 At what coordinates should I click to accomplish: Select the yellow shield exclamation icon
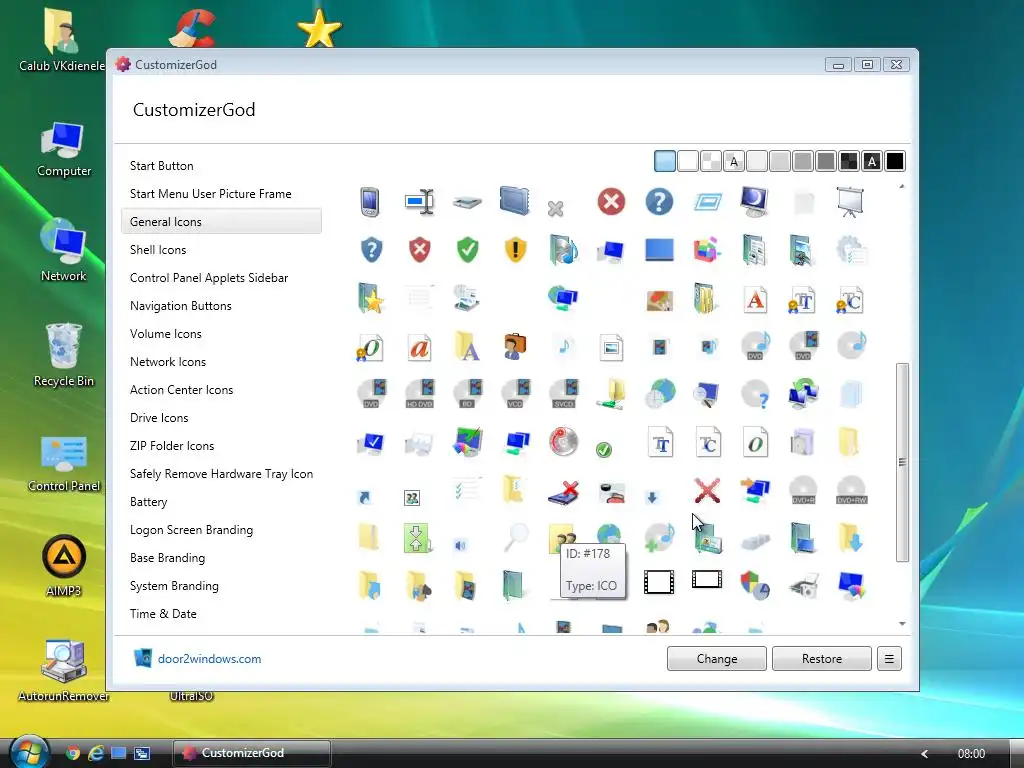click(x=515, y=249)
